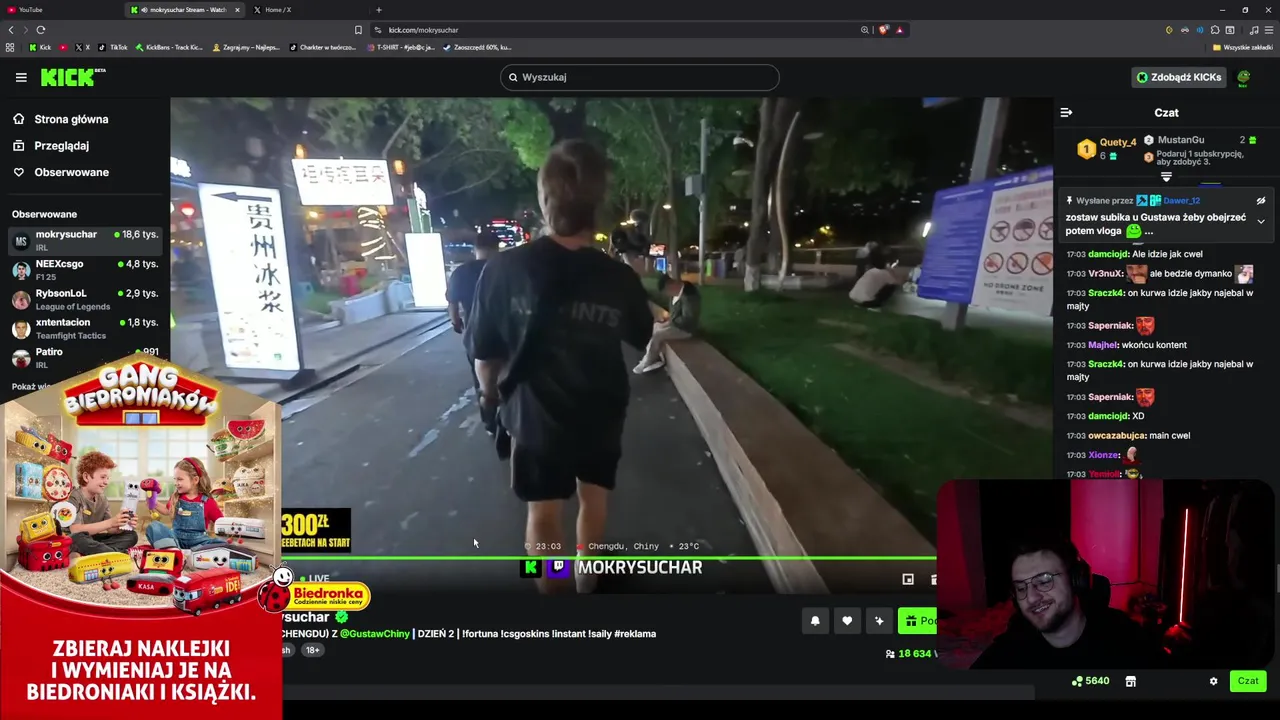This screenshot has width=1280, height=720.
Task: Click the 5640 KICKs balance
Action: [1090, 681]
